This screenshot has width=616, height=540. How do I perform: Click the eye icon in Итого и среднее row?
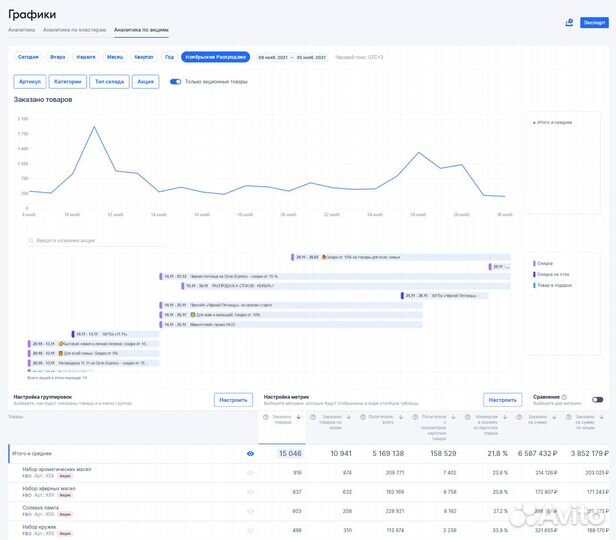click(x=250, y=453)
